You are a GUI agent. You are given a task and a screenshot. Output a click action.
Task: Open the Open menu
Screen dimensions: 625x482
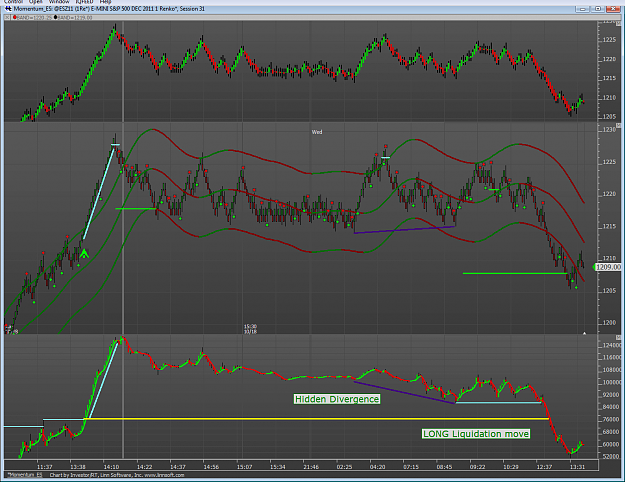(x=35, y=2)
